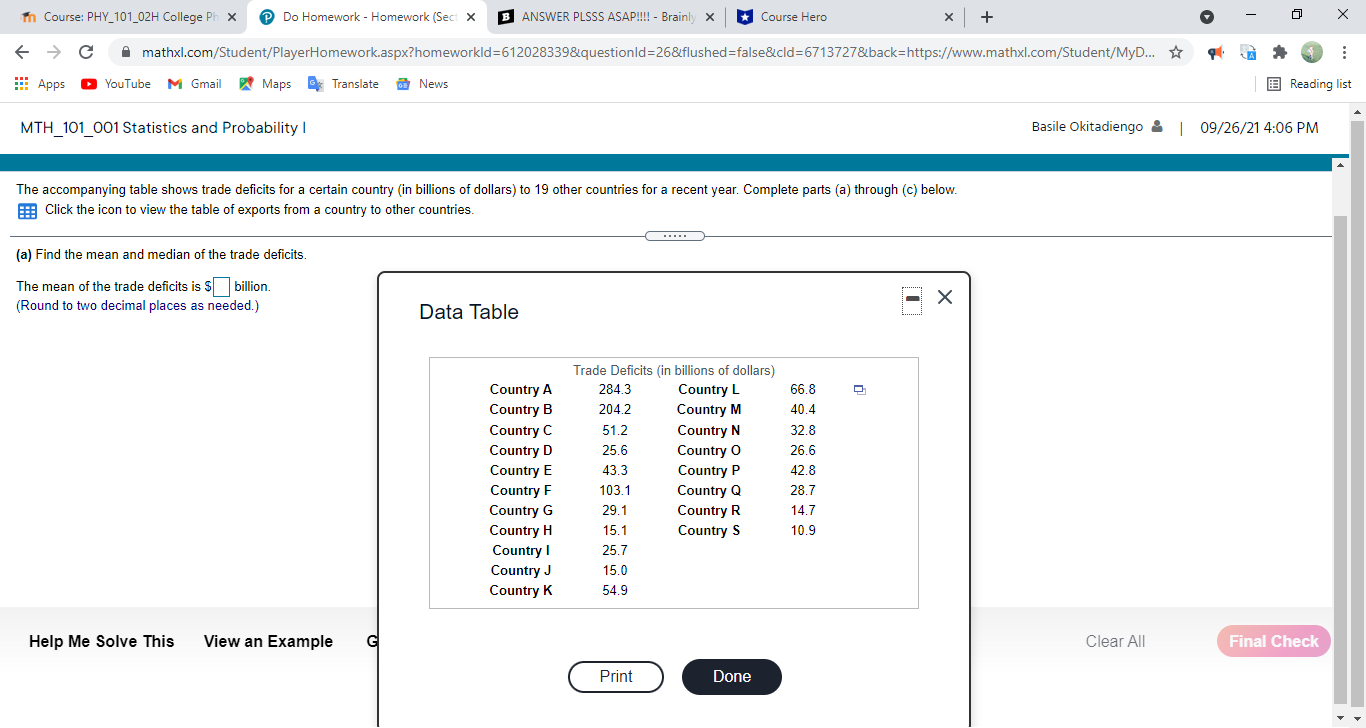Click Clear All
The height and width of the screenshot is (728, 1366).
[1115, 642]
